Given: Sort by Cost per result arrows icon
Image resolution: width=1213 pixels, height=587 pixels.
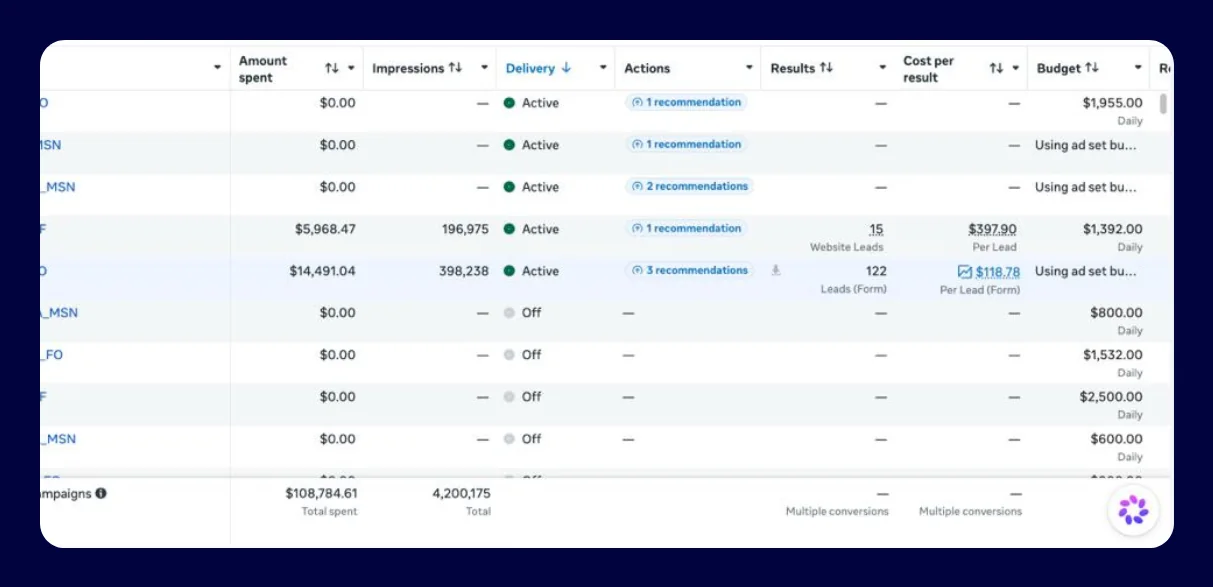Looking at the screenshot, I should pos(996,68).
